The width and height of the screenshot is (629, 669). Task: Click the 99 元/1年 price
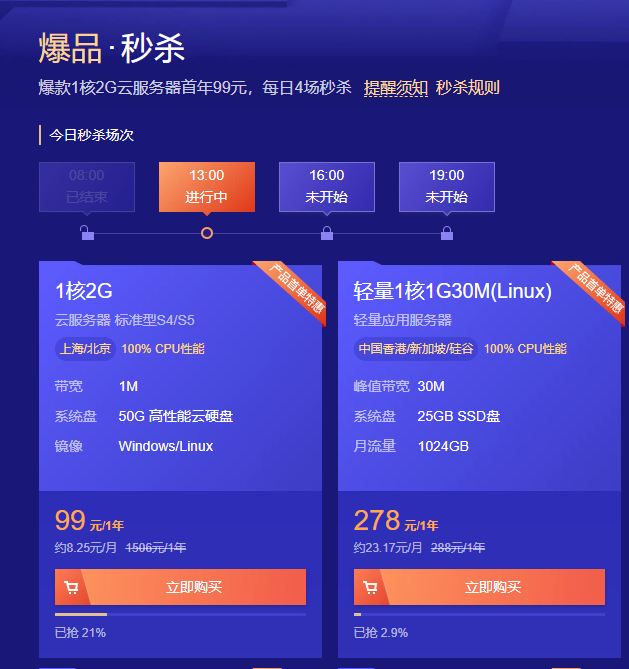(89, 521)
